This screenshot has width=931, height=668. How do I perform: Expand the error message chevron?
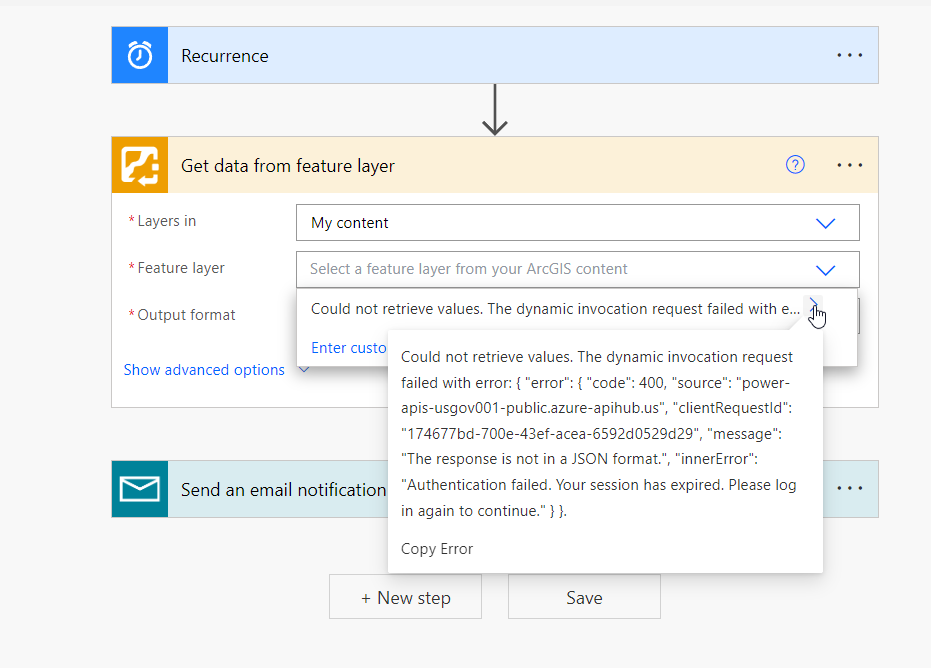pos(813,307)
